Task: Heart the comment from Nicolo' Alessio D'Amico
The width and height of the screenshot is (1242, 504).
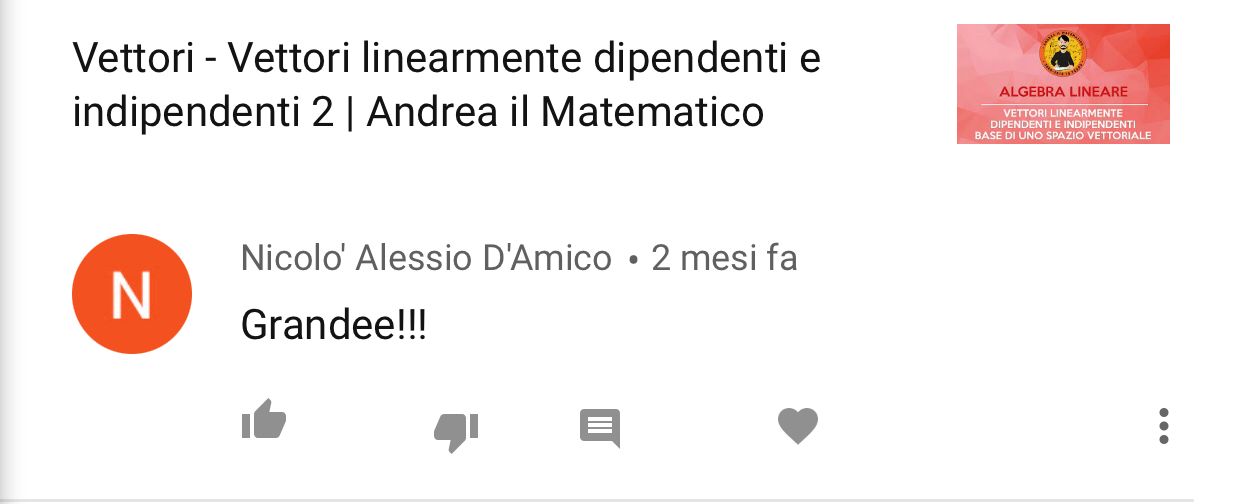Action: pyautogui.click(x=798, y=426)
